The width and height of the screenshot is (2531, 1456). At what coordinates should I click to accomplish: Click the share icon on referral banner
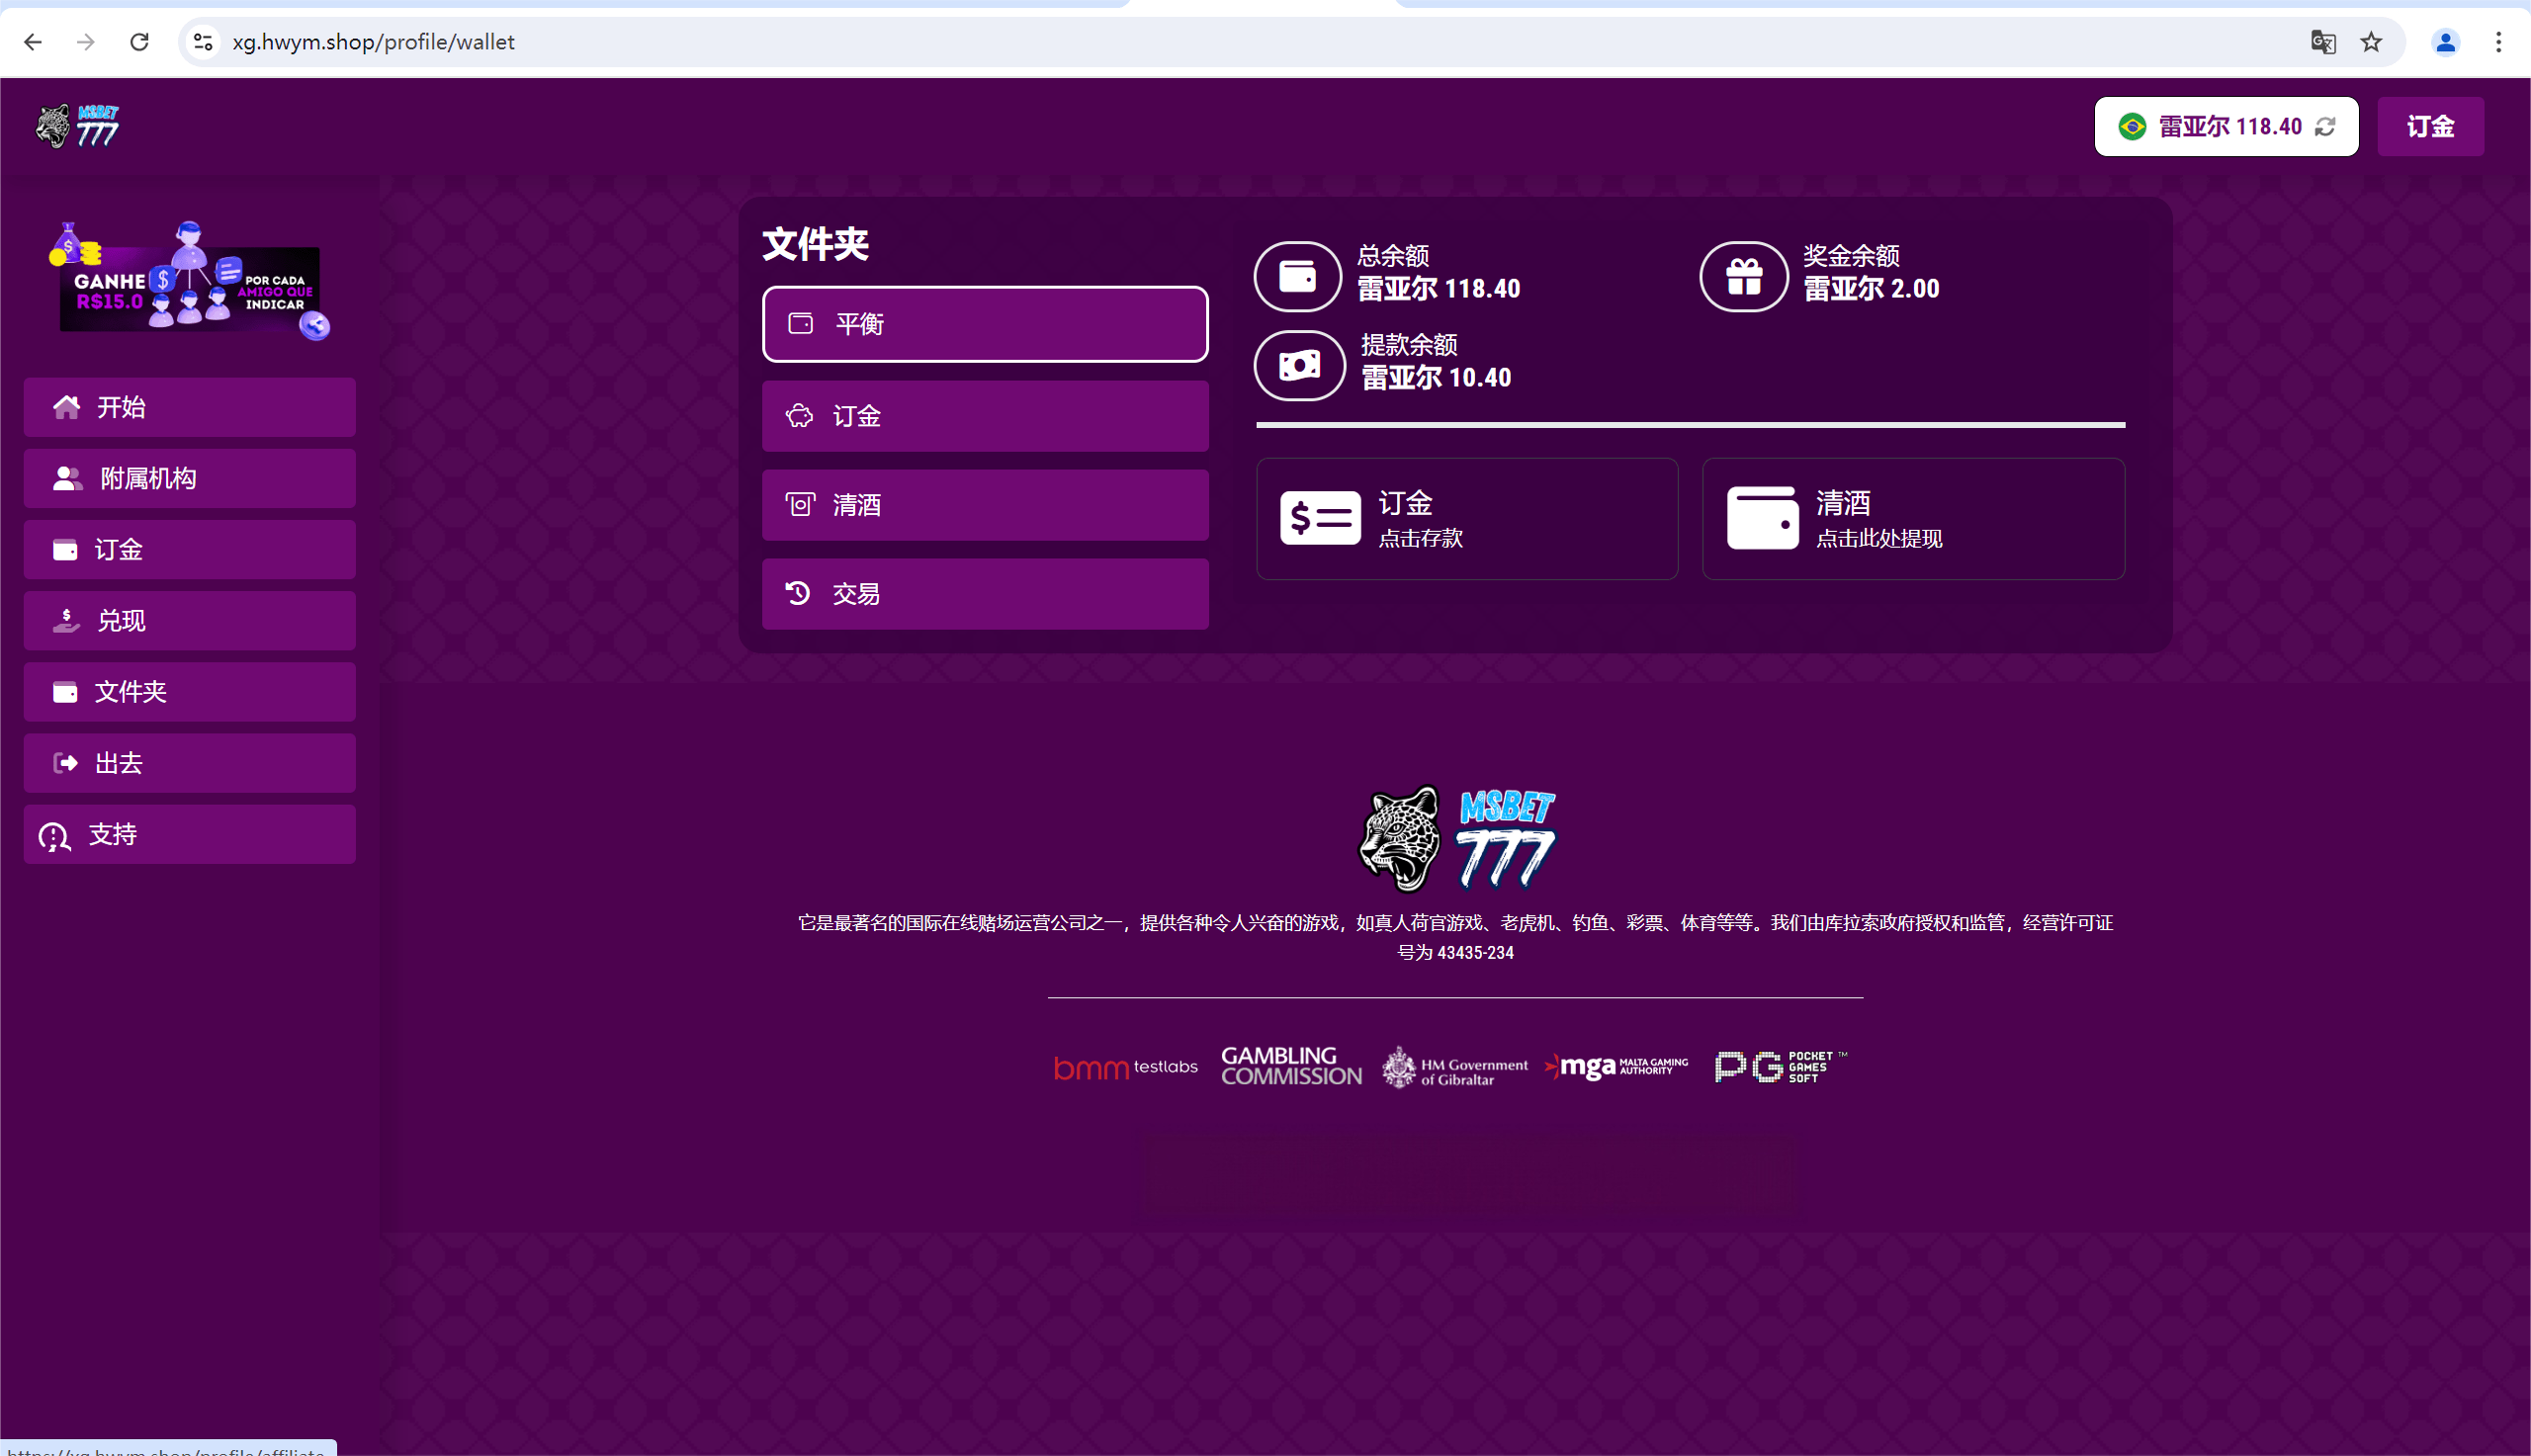(x=315, y=325)
